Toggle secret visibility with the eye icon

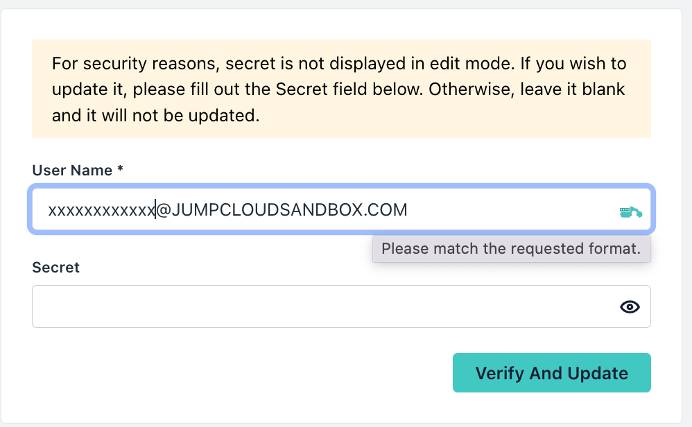[630, 307]
